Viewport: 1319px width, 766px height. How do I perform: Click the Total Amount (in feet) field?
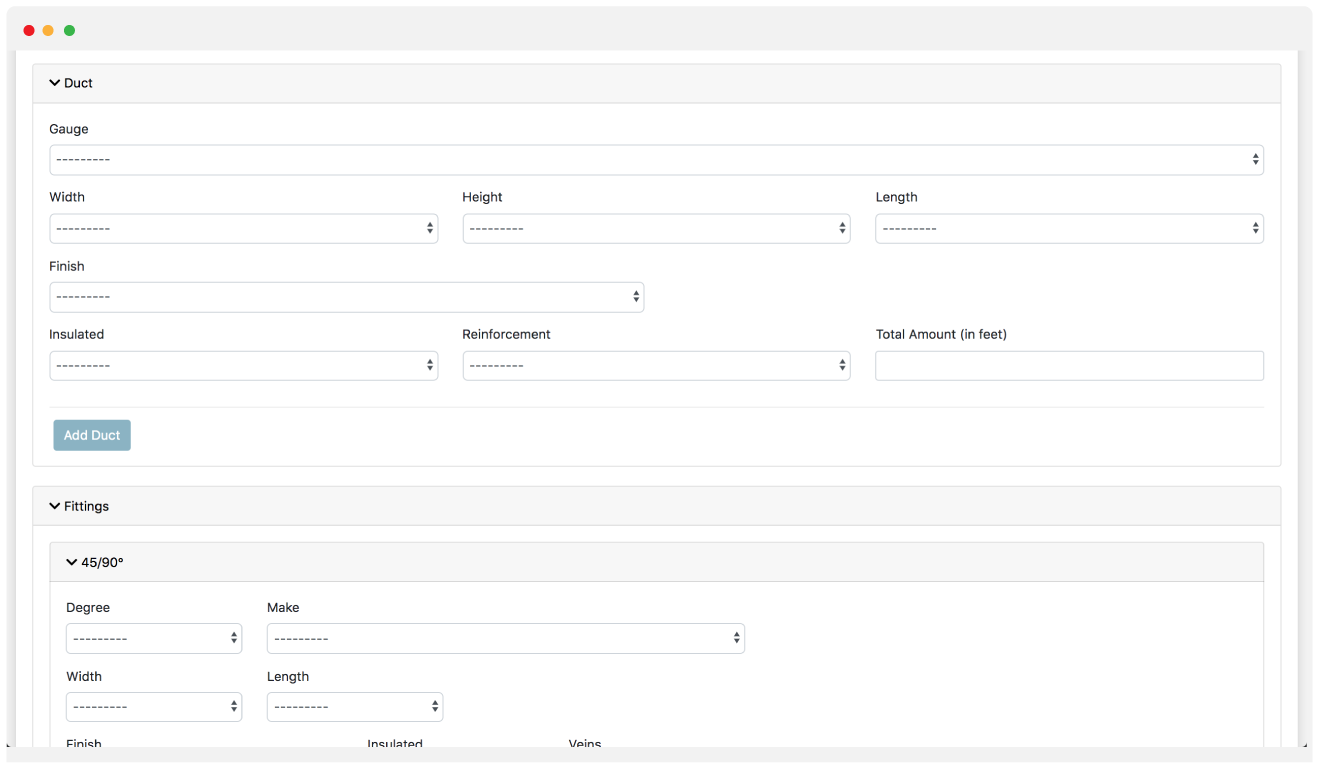(x=1069, y=366)
